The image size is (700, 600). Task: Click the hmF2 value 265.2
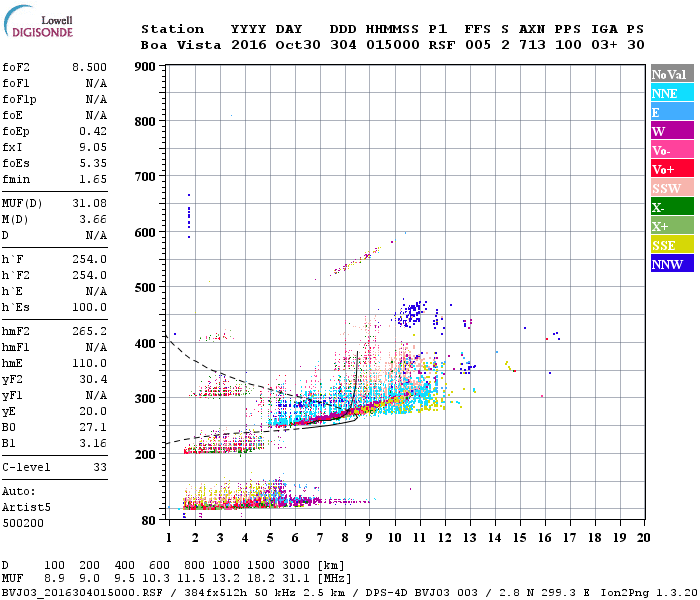click(x=89, y=332)
